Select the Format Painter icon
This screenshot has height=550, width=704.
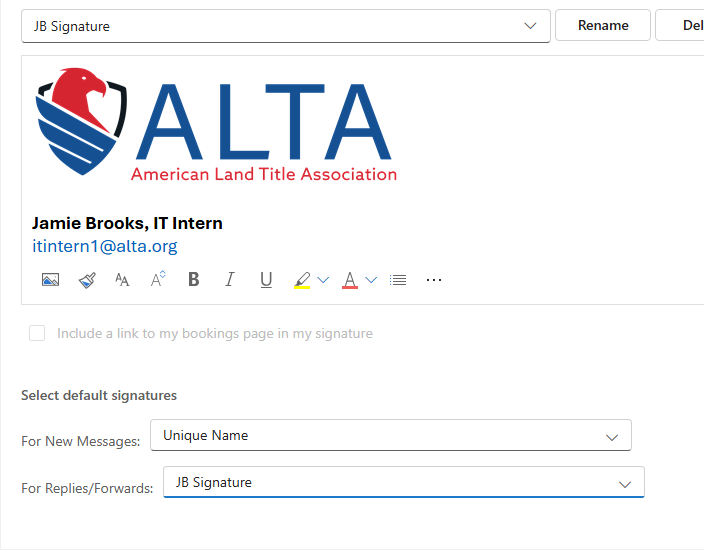coord(87,280)
